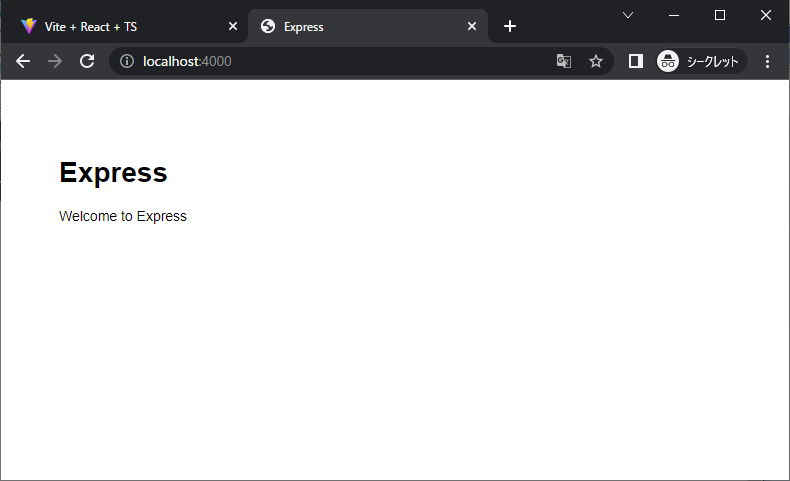Go back to the previous page
Viewport: 790px width, 481px height.
click(23, 61)
